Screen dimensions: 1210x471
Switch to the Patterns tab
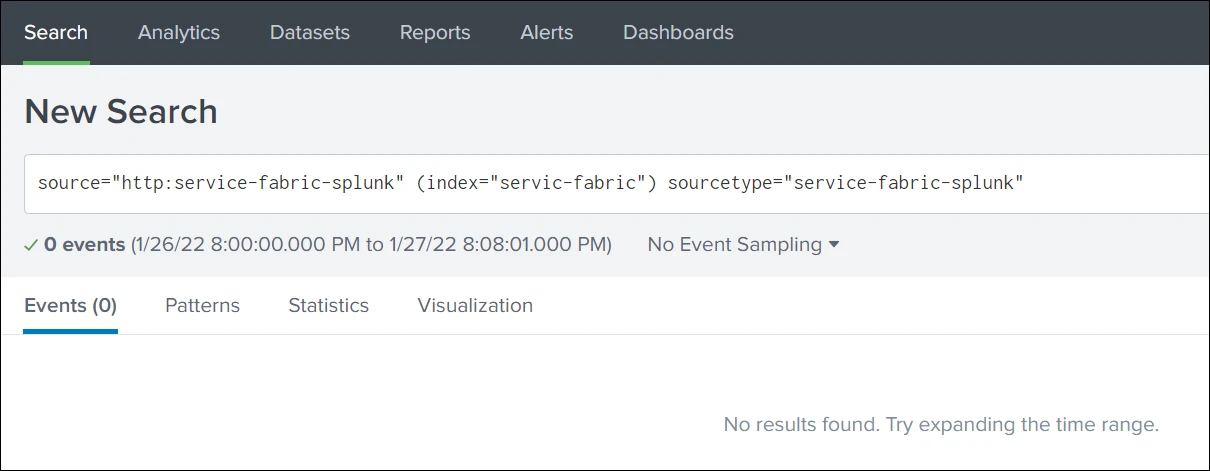(202, 306)
